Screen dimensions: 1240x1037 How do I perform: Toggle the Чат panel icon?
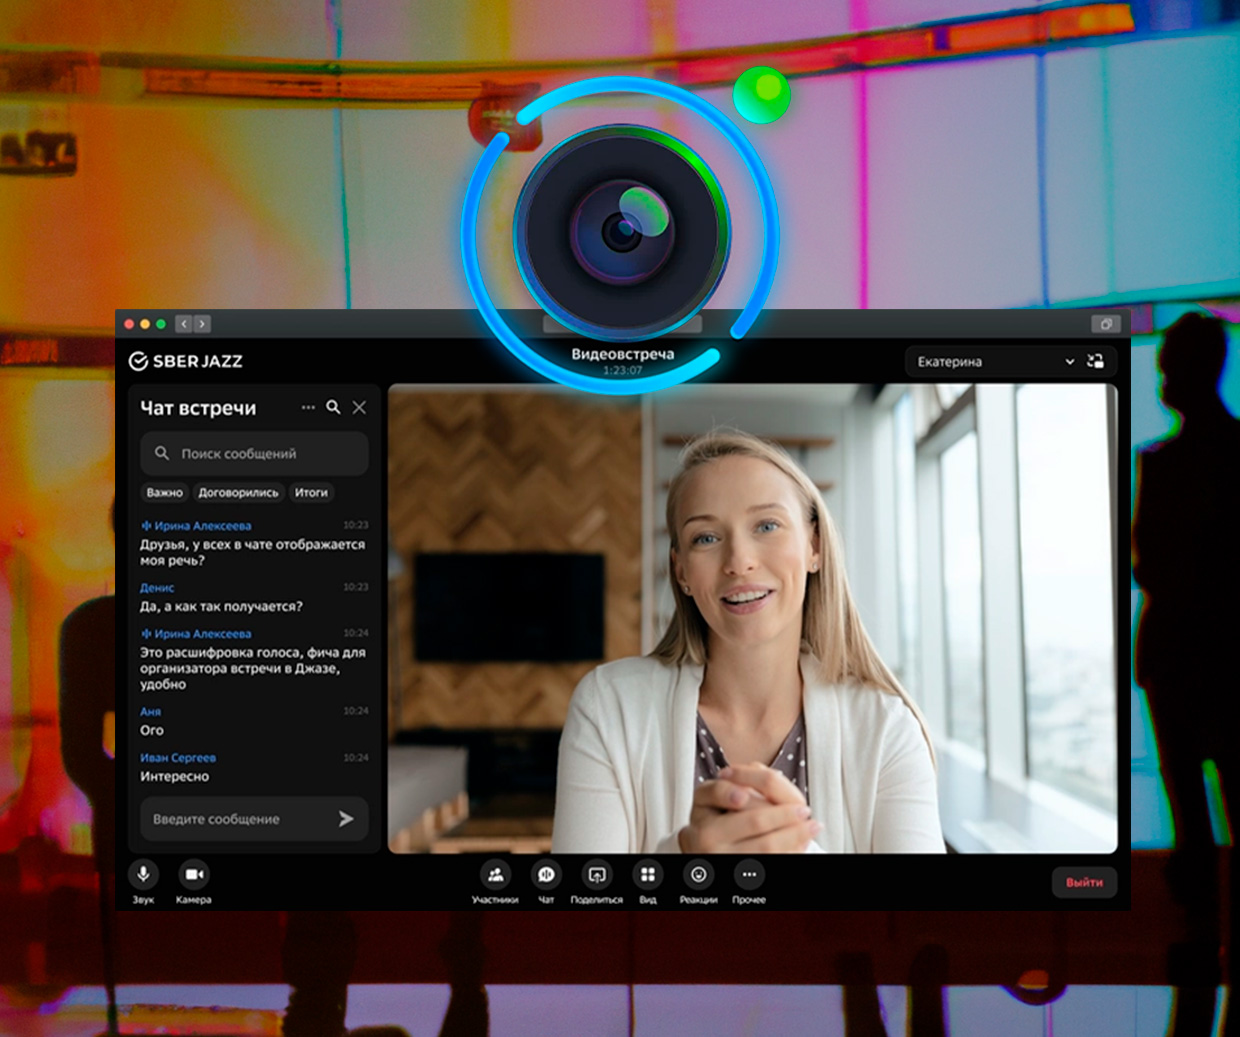(x=546, y=875)
